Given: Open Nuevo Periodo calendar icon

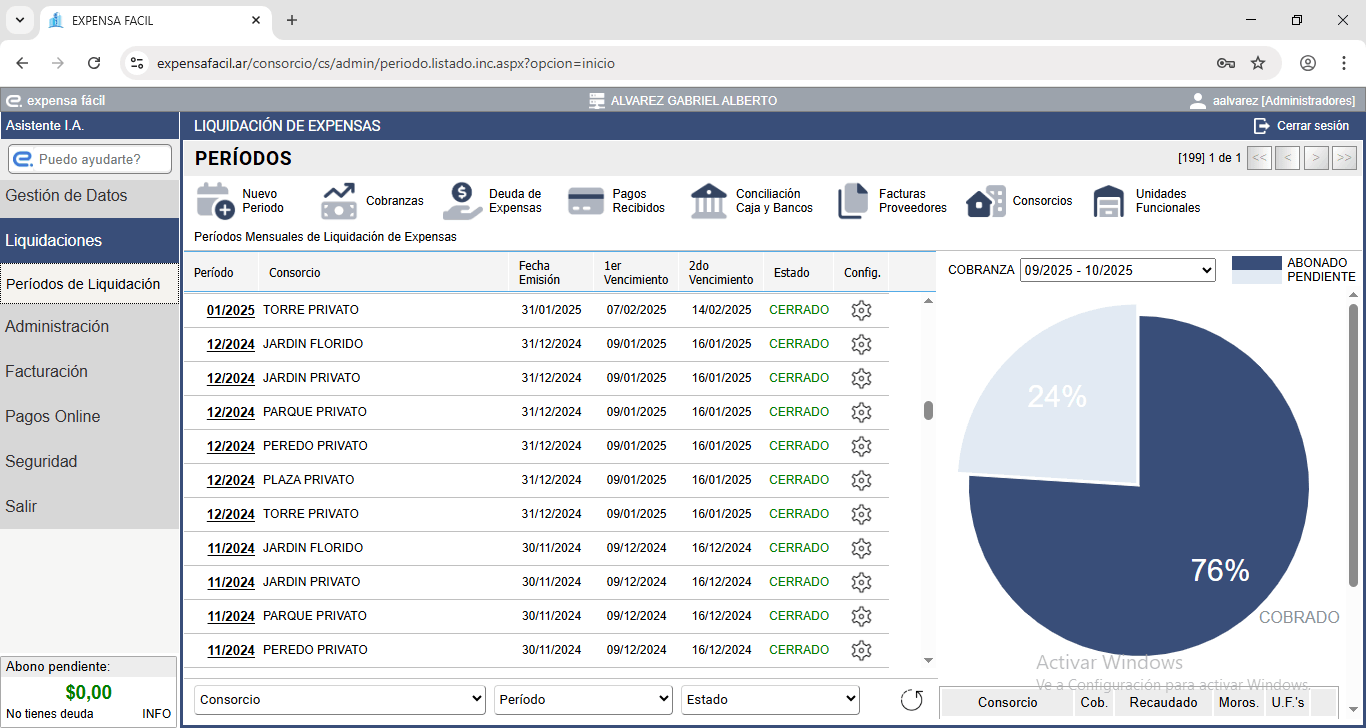Looking at the screenshot, I should pyautogui.click(x=215, y=201).
